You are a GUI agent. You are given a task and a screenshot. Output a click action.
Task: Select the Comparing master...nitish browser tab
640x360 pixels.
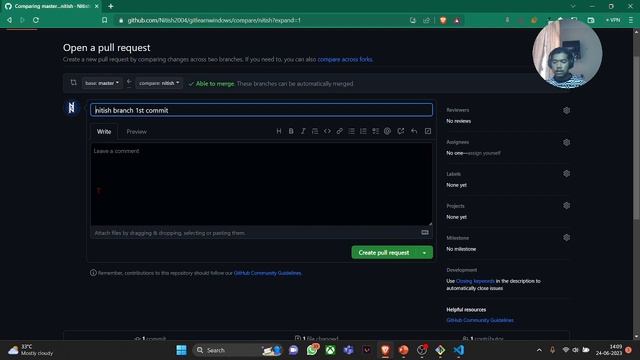coord(51,6)
